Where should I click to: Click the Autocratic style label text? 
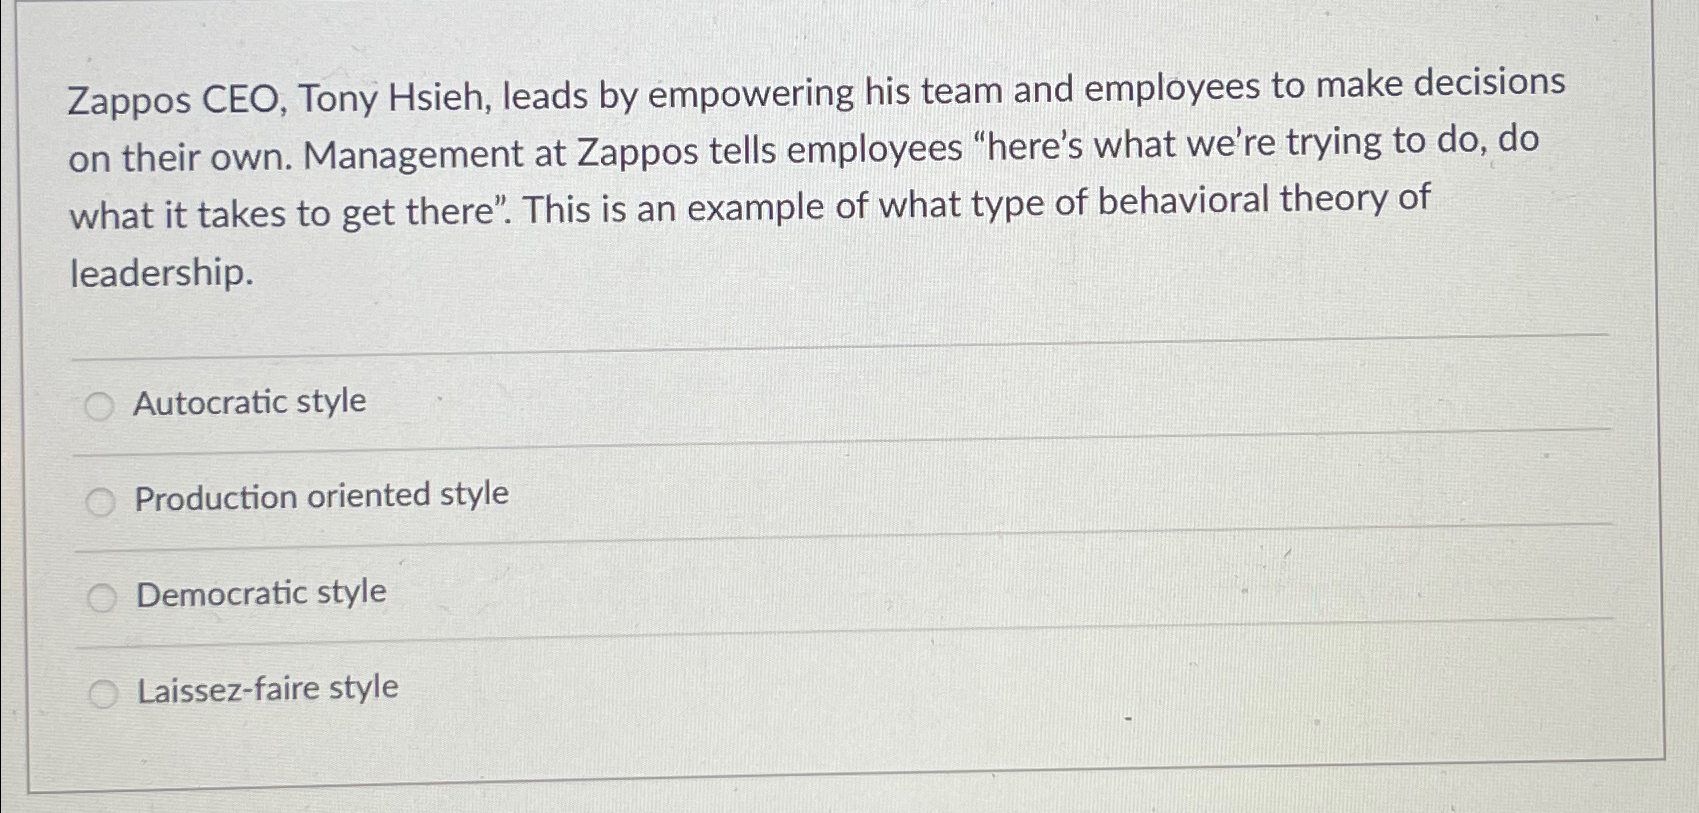pos(250,402)
